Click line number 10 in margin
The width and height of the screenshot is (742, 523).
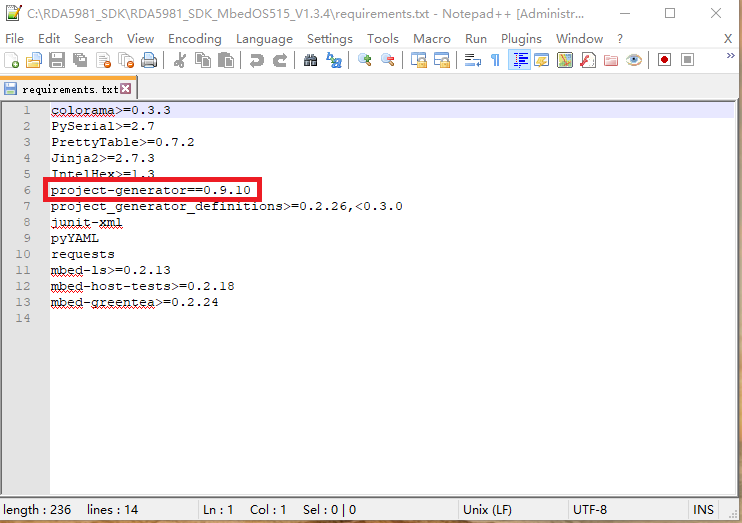pos(23,254)
